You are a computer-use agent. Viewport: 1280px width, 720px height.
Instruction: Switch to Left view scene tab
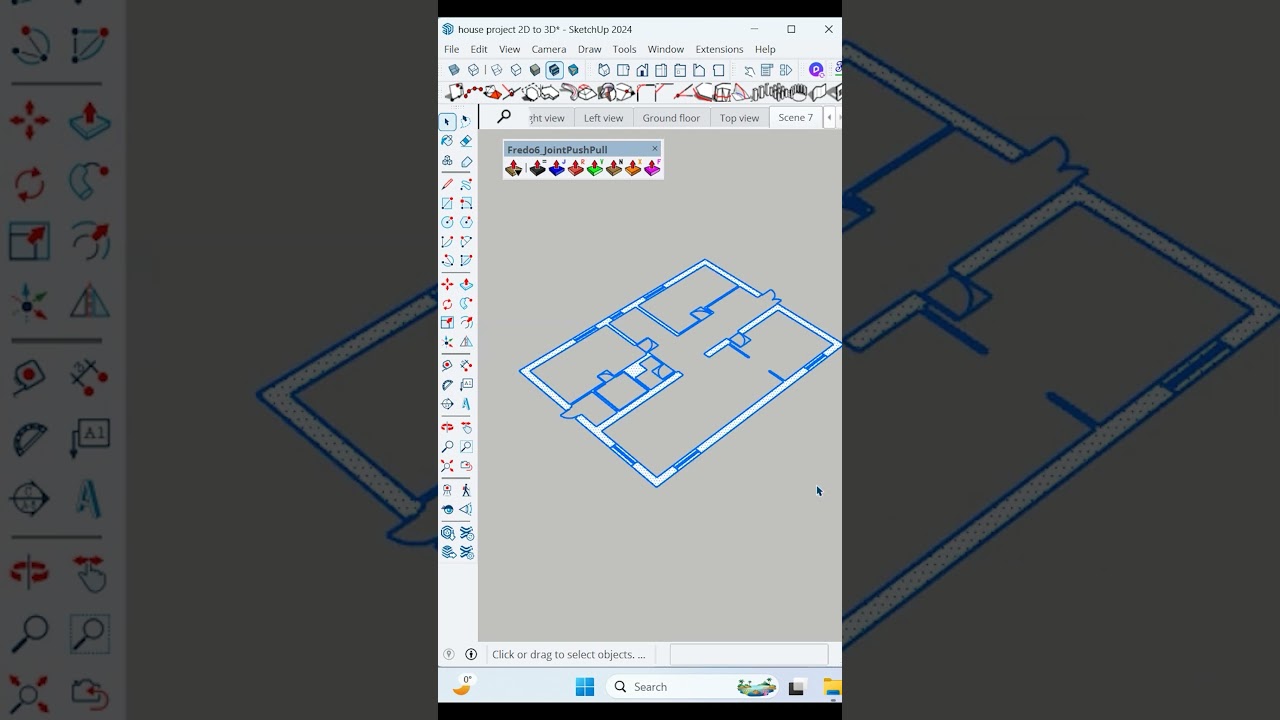[x=603, y=118]
